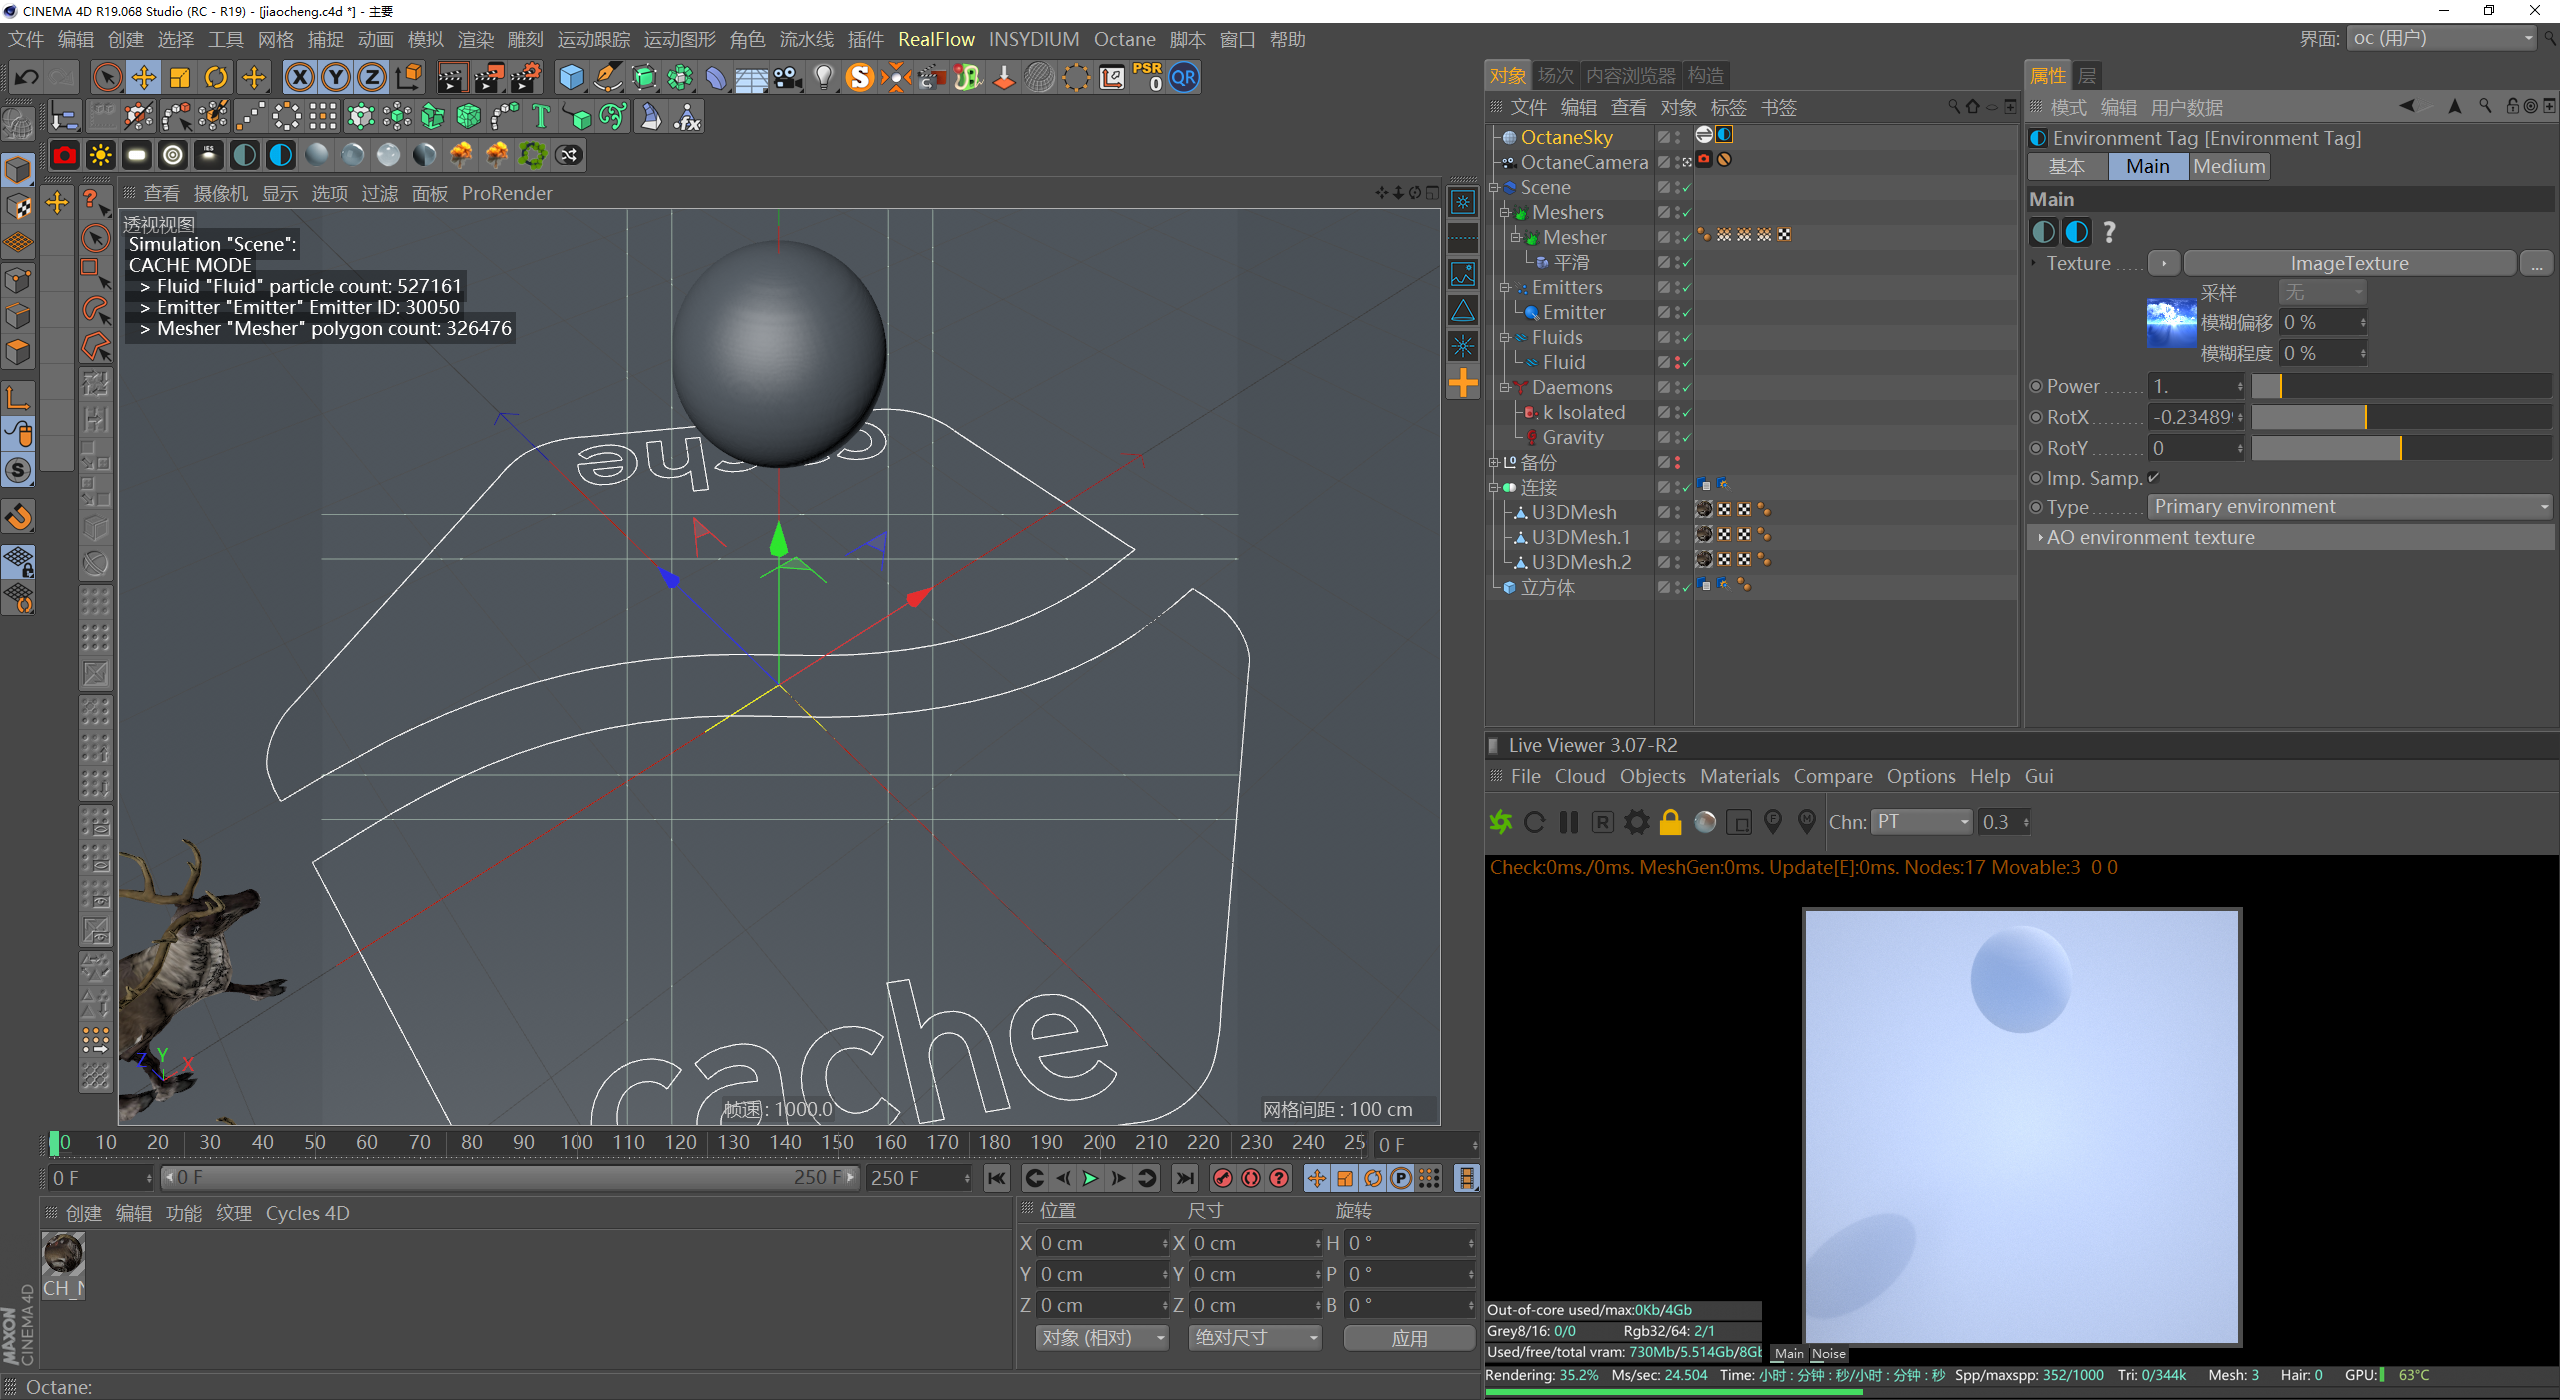The image size is (2560, 1400).
Task: Toggle the X axis lock icon
Action: click(299, 77)
